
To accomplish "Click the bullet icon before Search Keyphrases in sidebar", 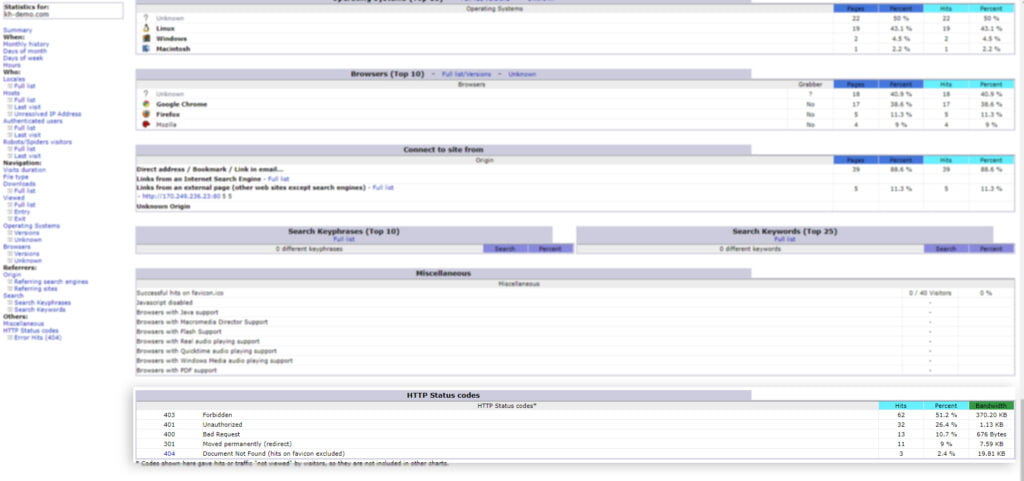I will pyautogui.click(x=10, y=303).
